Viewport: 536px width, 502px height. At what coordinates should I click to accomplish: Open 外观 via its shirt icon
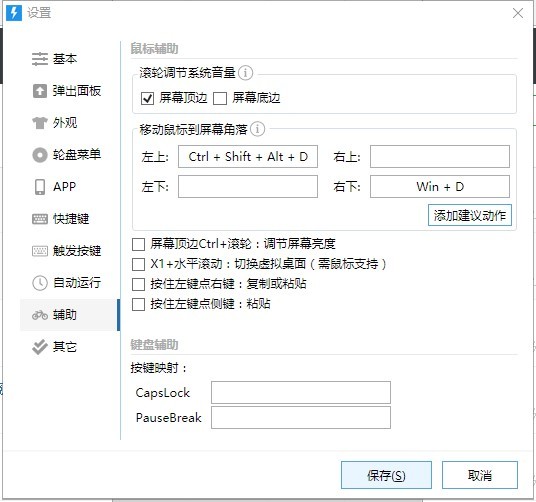40,123
